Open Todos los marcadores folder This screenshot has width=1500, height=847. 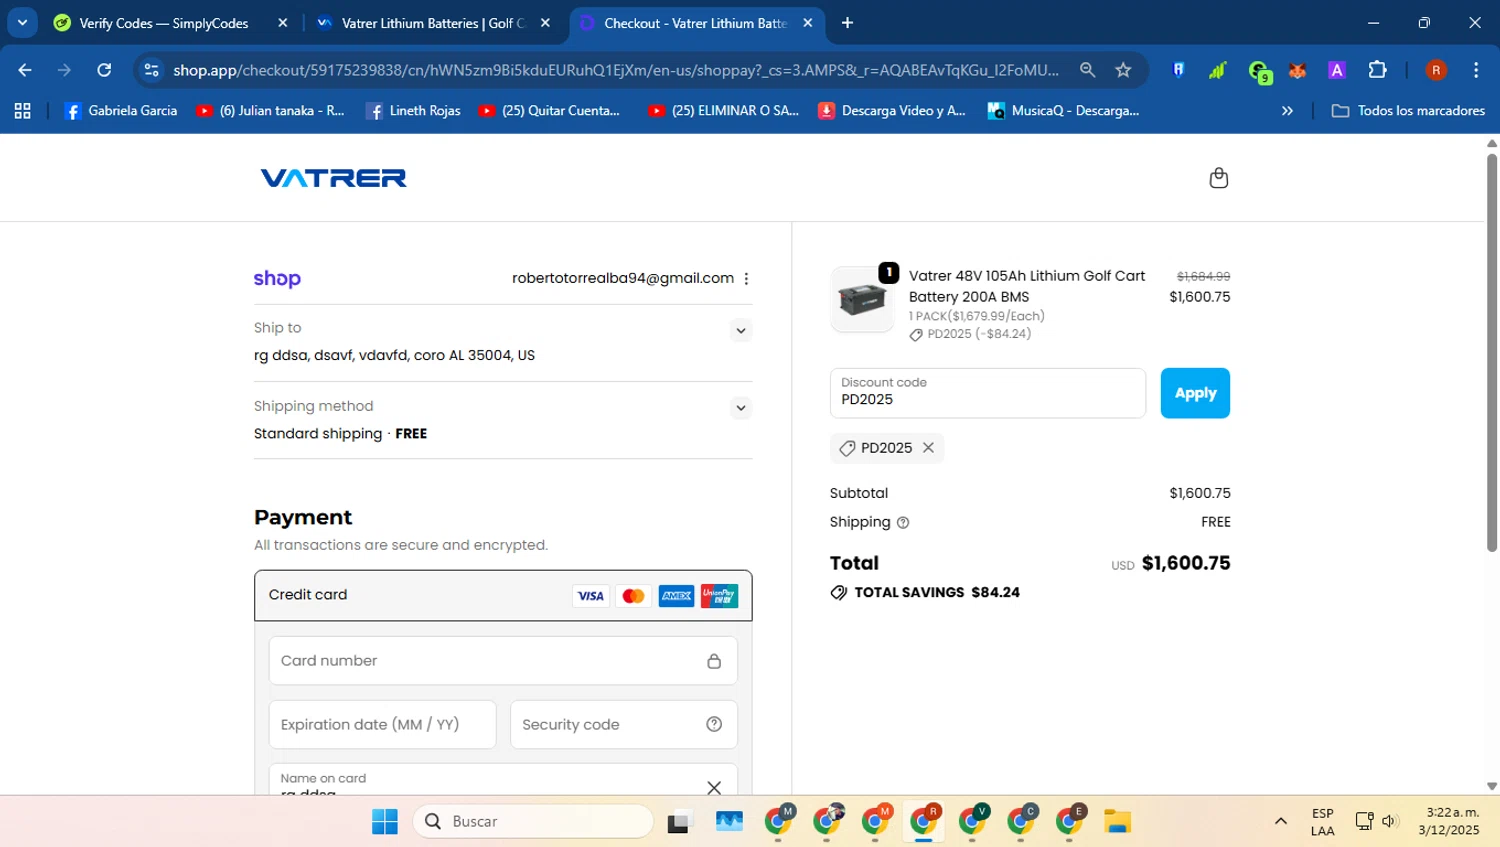(x=1408, y=111)
